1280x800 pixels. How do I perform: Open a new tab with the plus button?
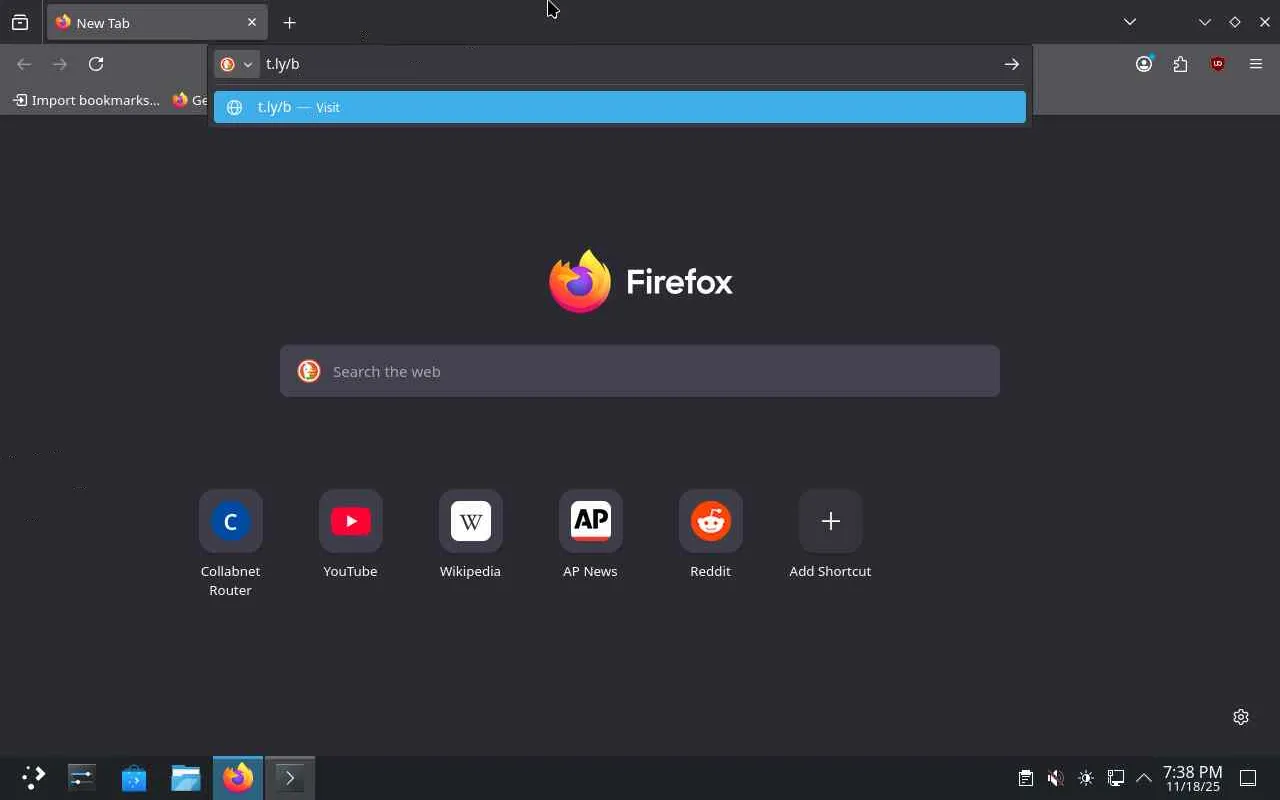[289, 22]
